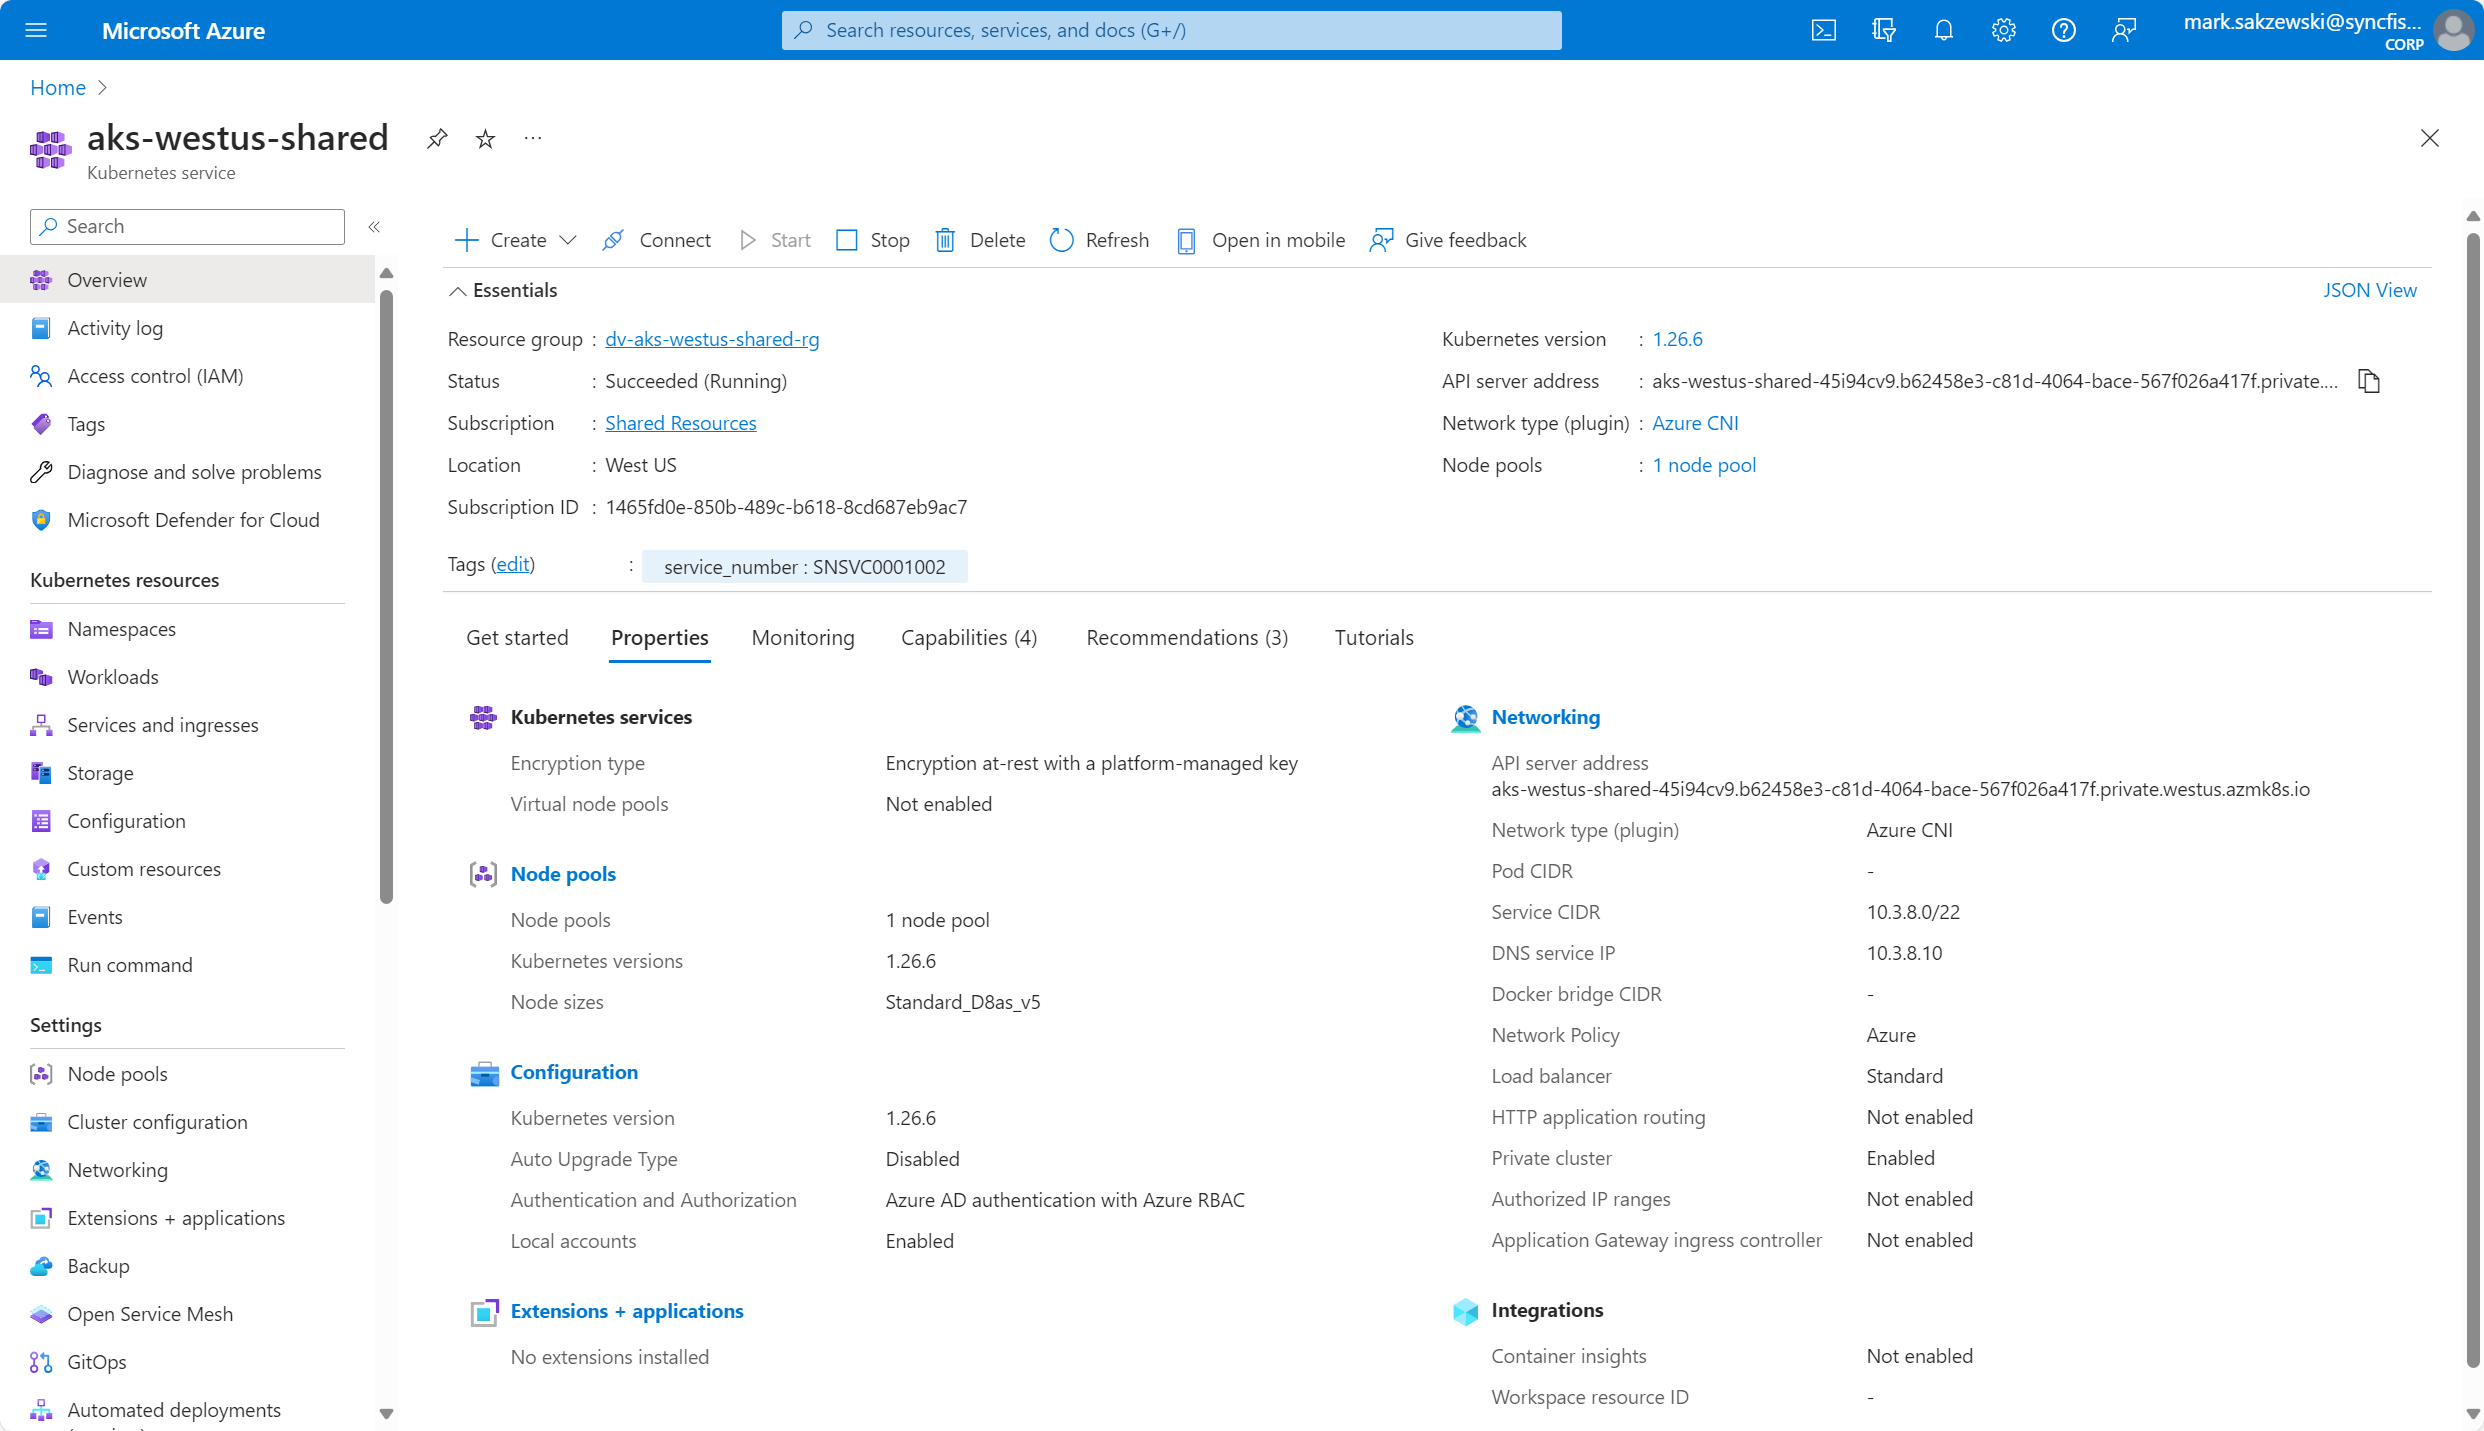Open the more actions ellipsis beside title
This screenshot has height=1431, width=2484.
coord(533,138)
